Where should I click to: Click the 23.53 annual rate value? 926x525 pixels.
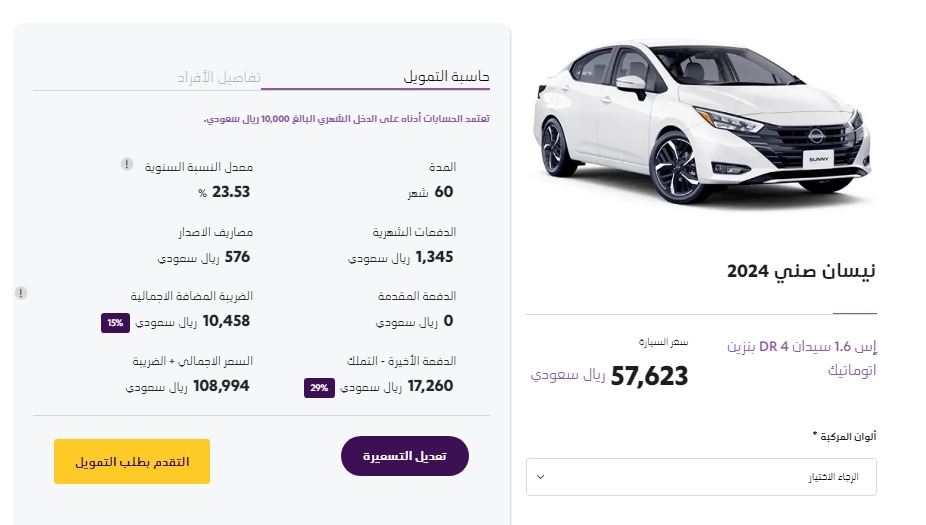click(231, 192)
